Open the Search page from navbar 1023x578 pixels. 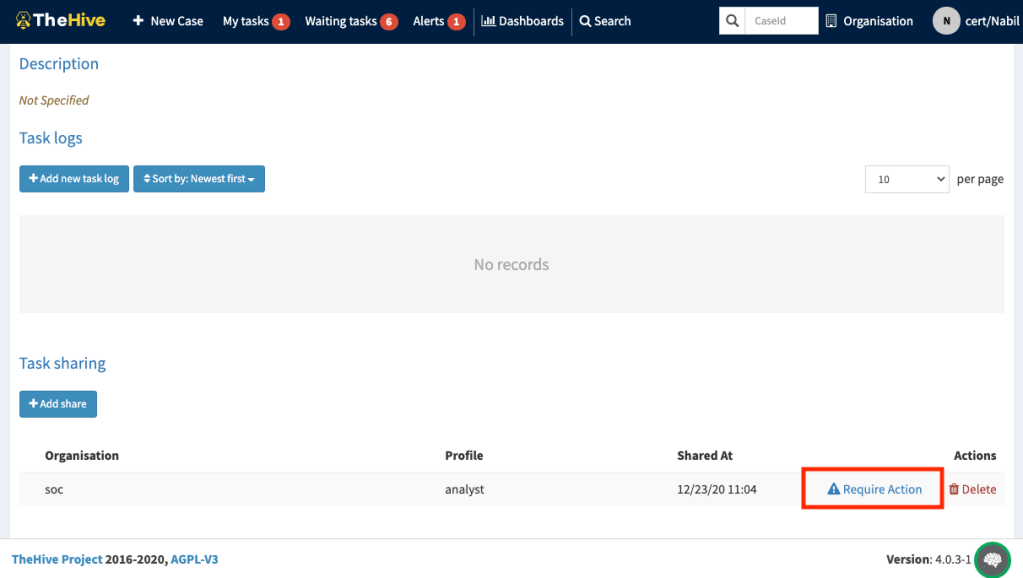[605, 21]
